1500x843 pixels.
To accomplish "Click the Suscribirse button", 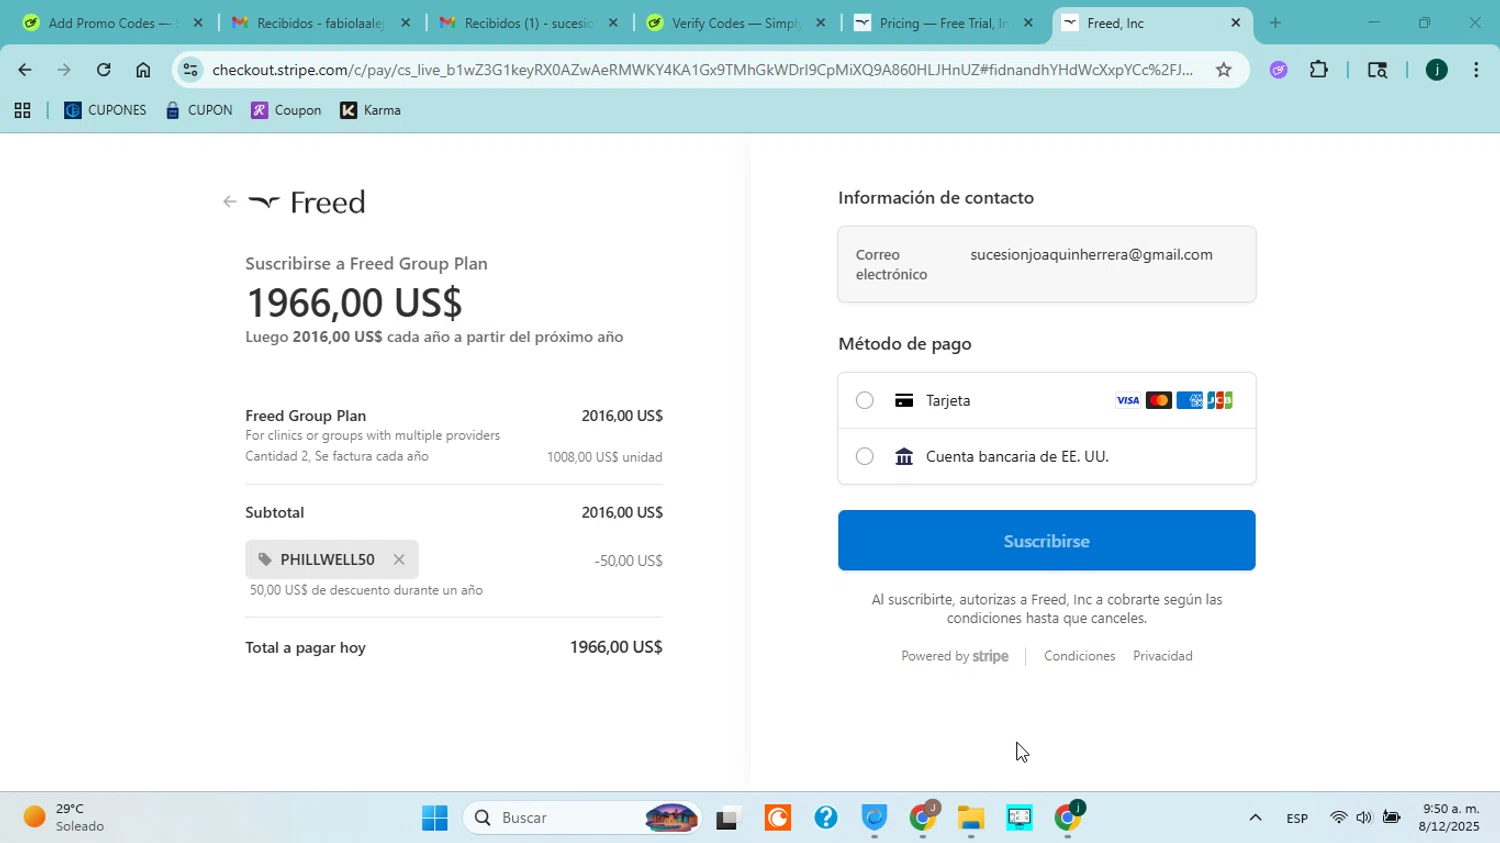I will 1046,541.
